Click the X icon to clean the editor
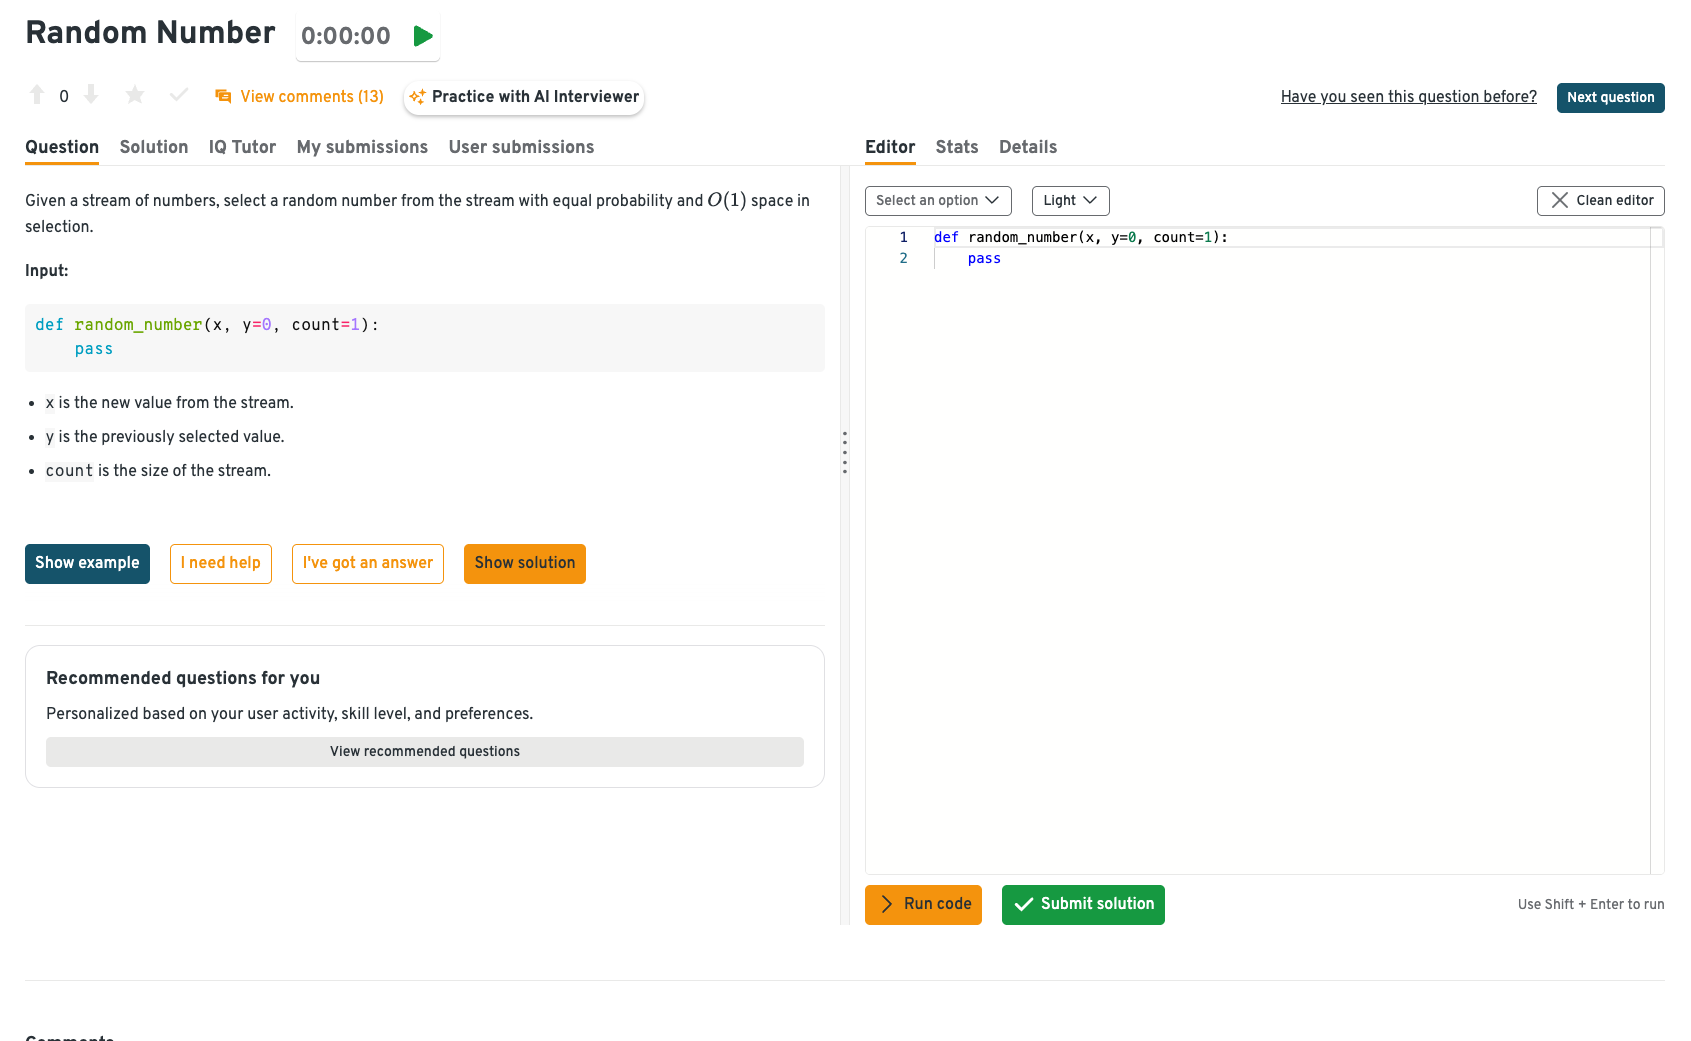 click(x=1559, y=200)
